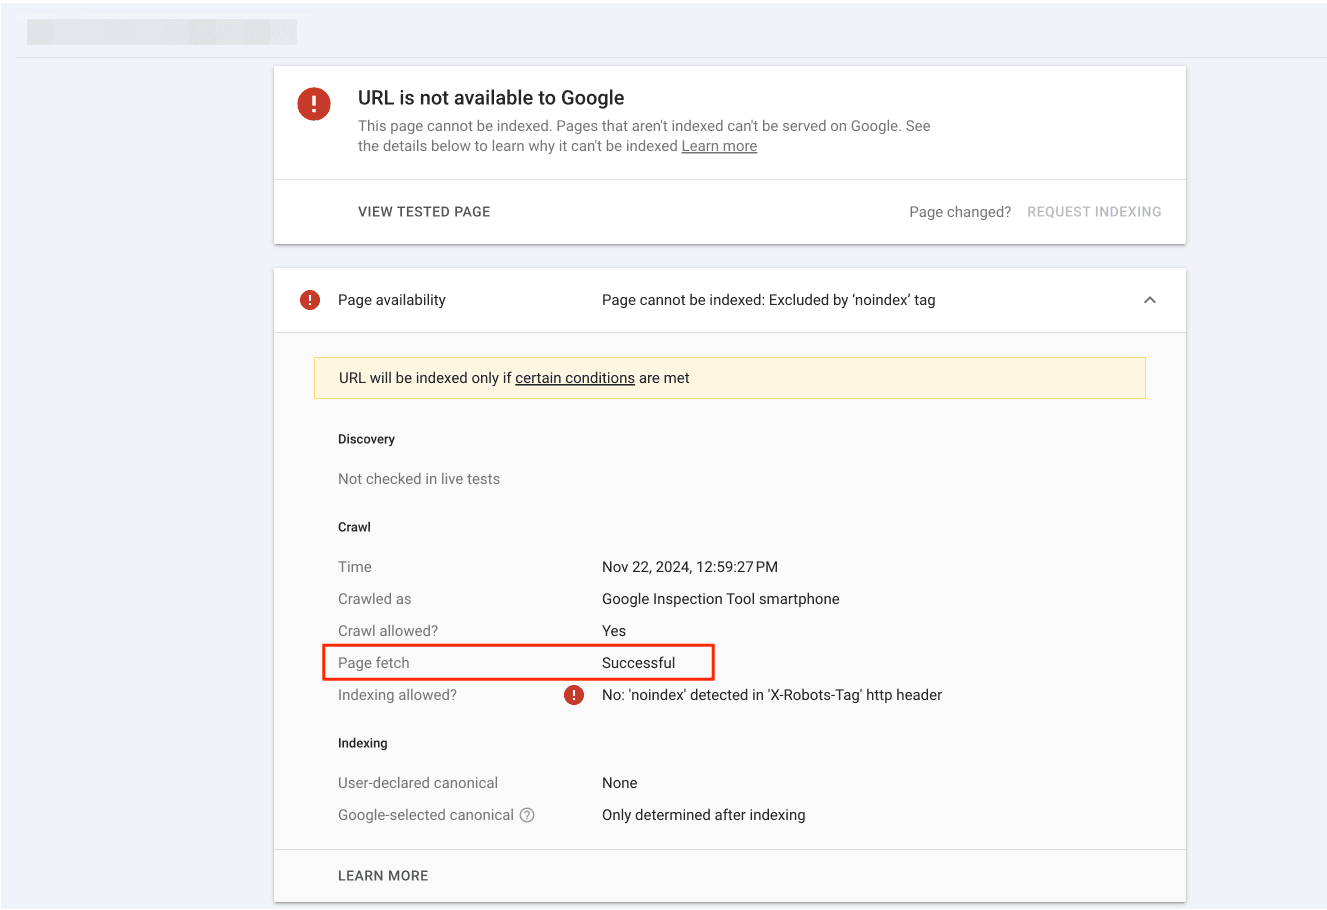The width and height of the screenshot is (1327, 910).
Task: Click "None" beside User-declared canonical
Action: tap(619, 782)
